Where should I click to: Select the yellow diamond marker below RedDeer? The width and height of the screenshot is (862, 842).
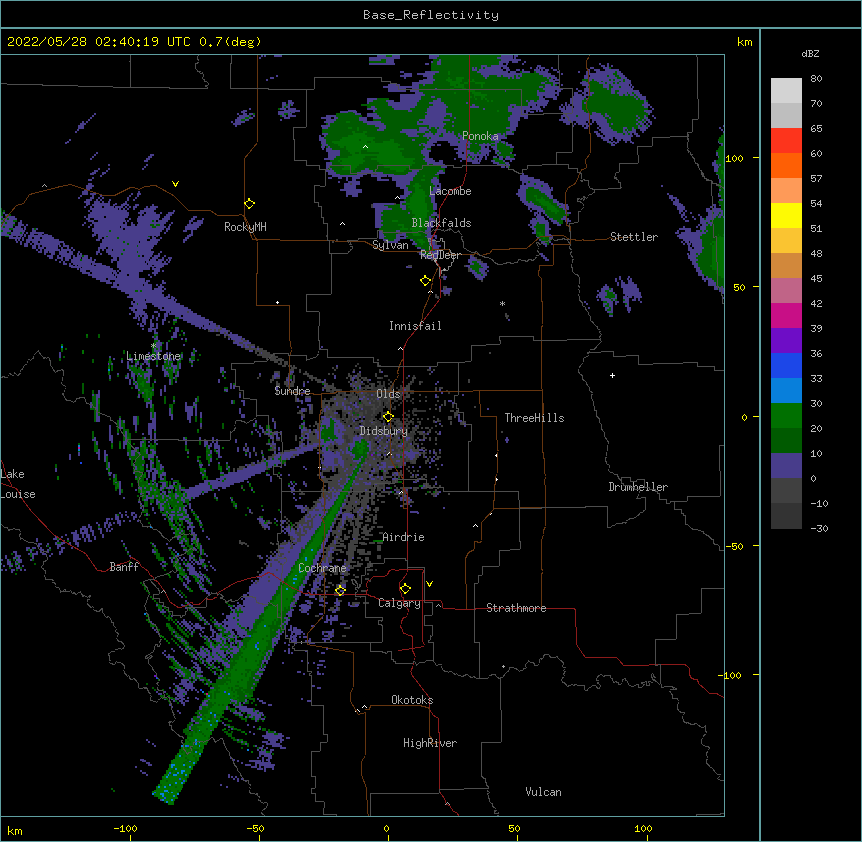point(425,281)
